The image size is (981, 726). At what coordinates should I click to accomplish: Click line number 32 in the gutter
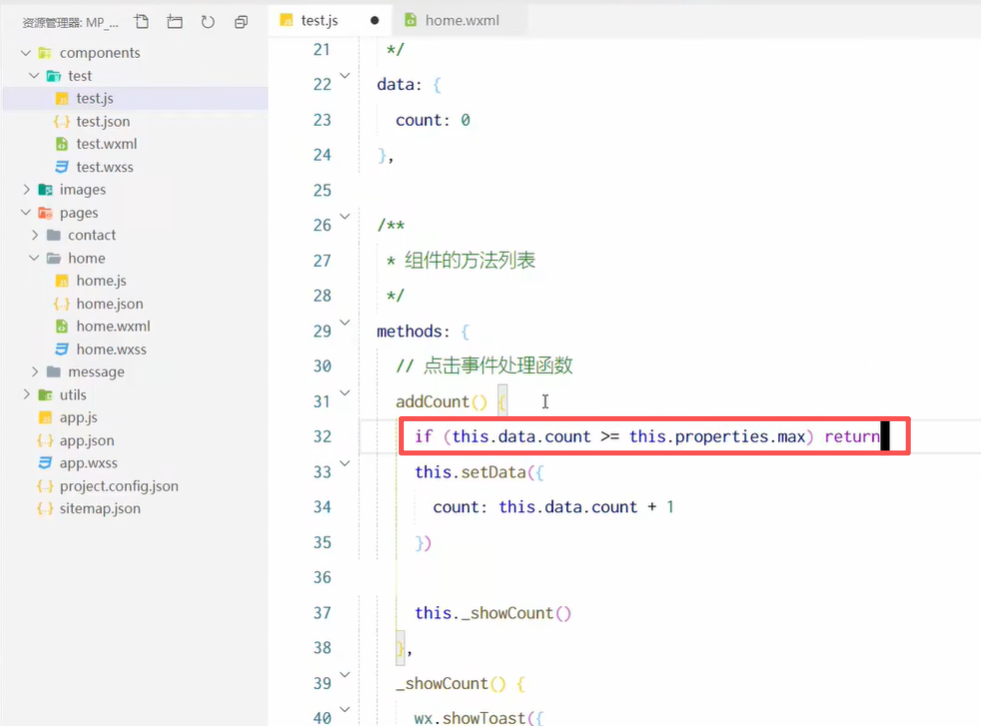[x=322, y=436]
